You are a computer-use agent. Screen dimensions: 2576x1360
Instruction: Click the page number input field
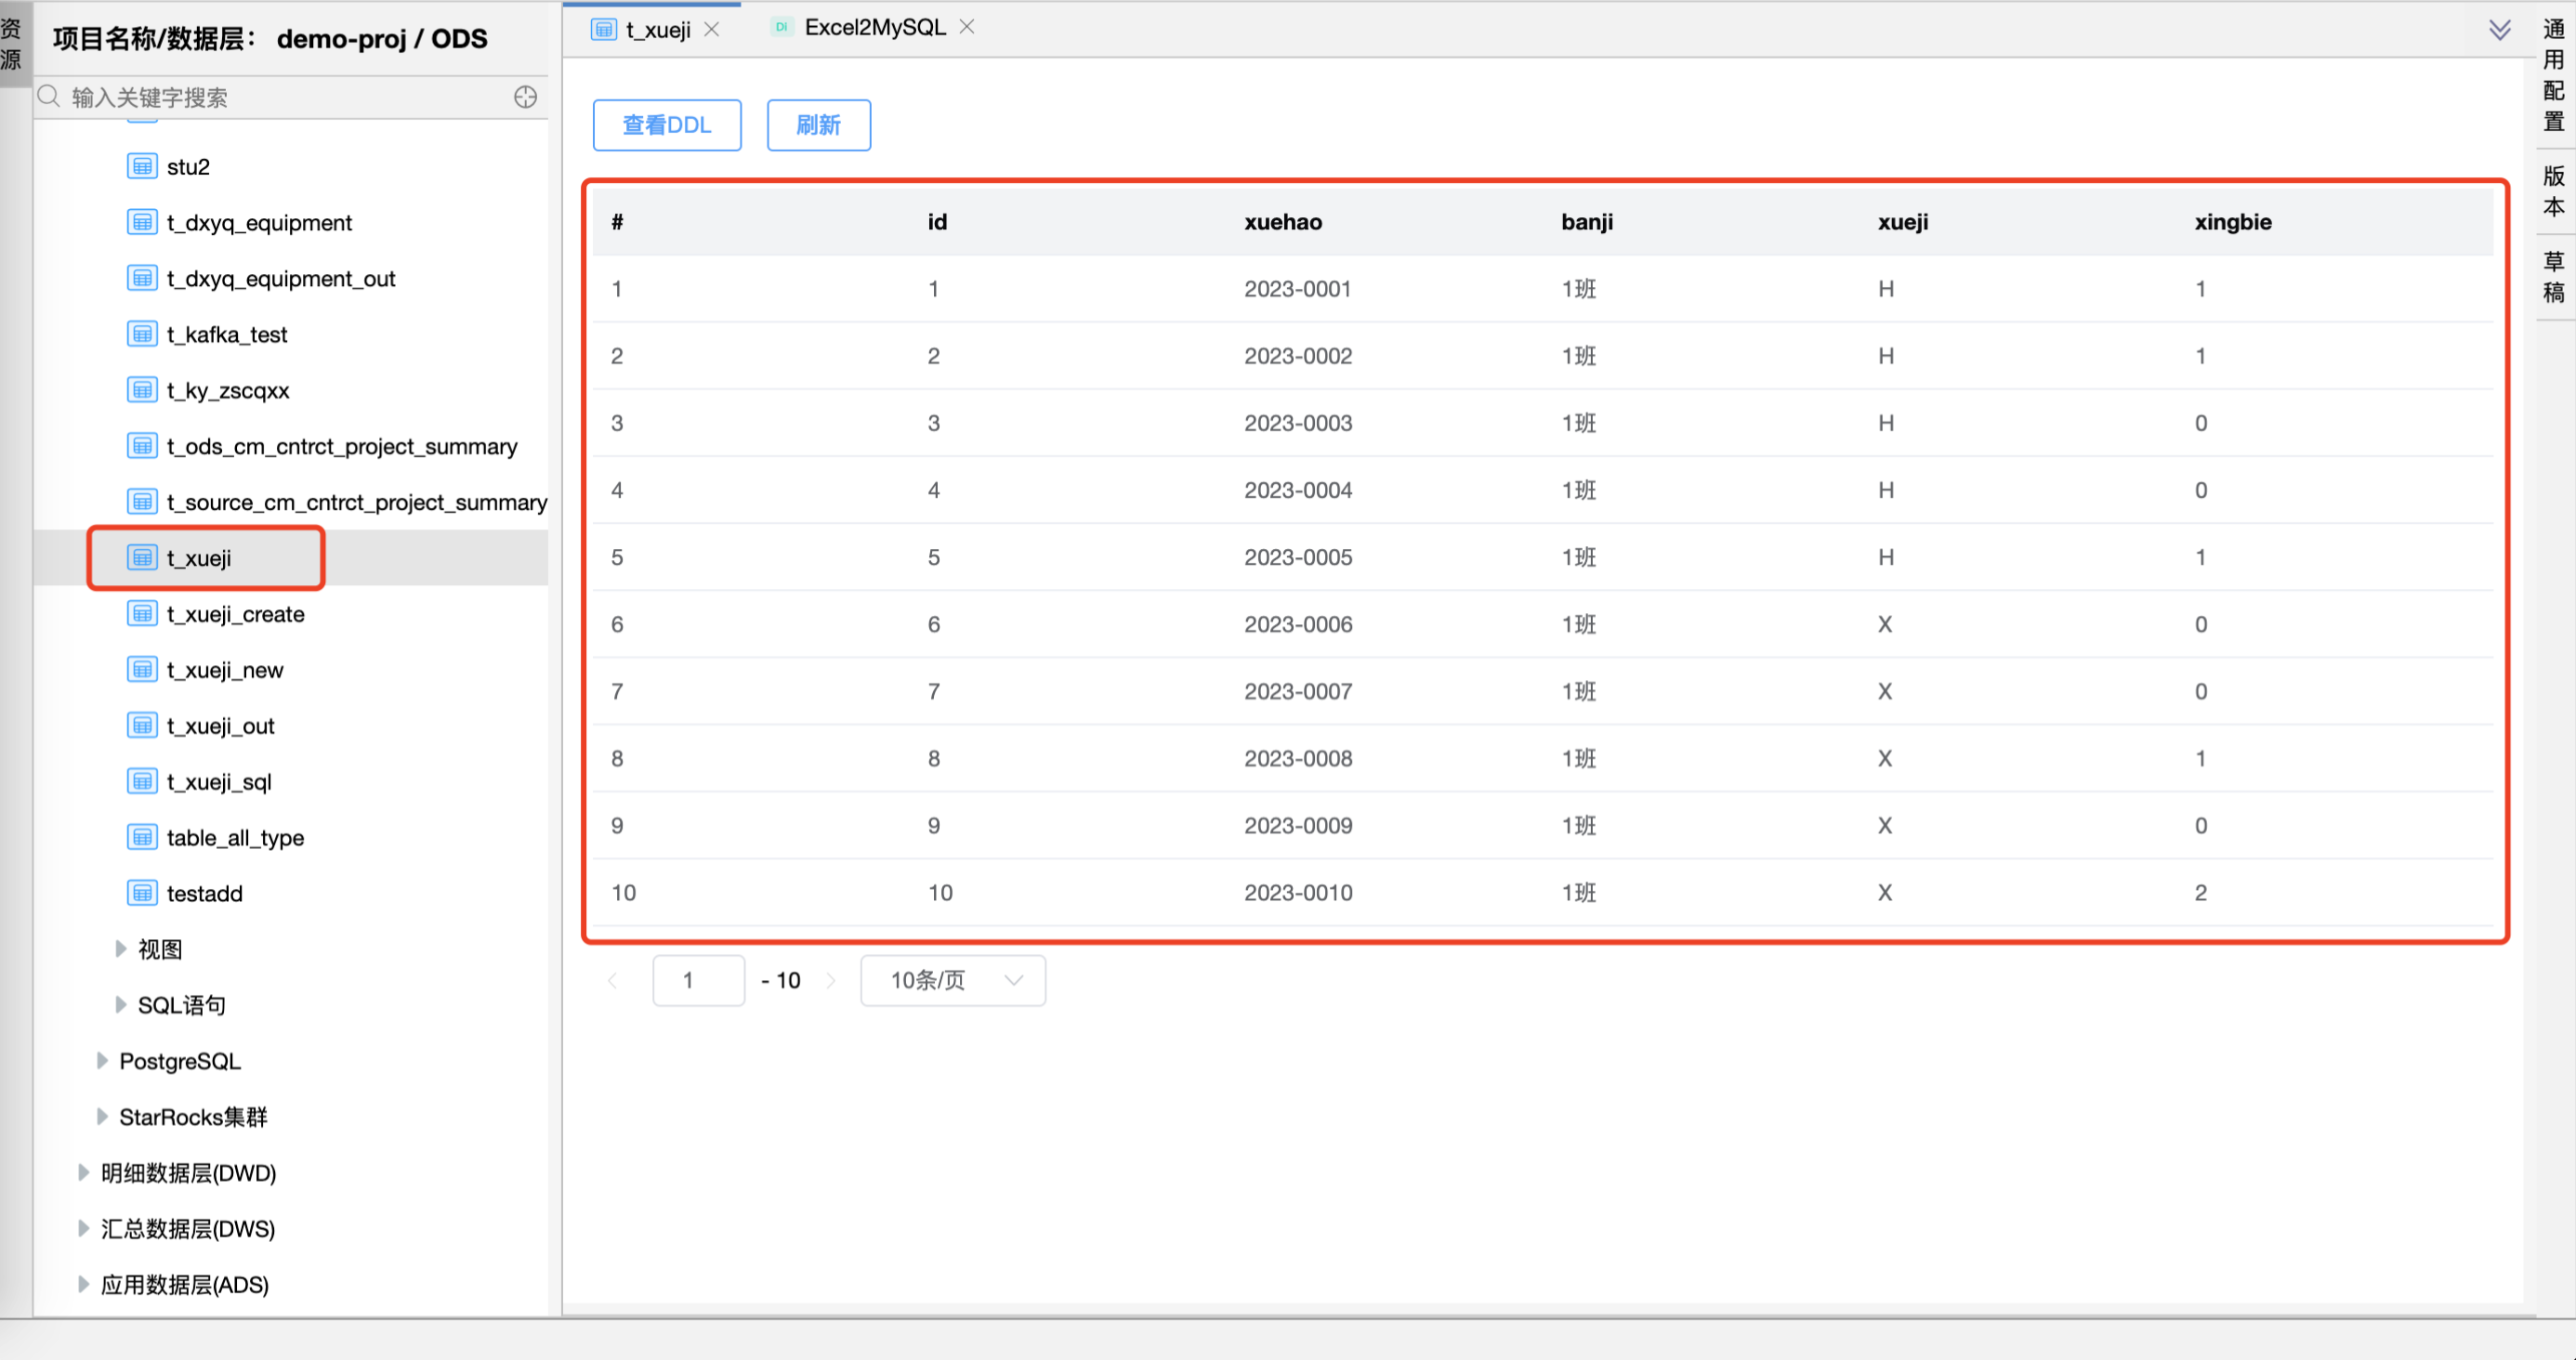click(x=698, y=980)
